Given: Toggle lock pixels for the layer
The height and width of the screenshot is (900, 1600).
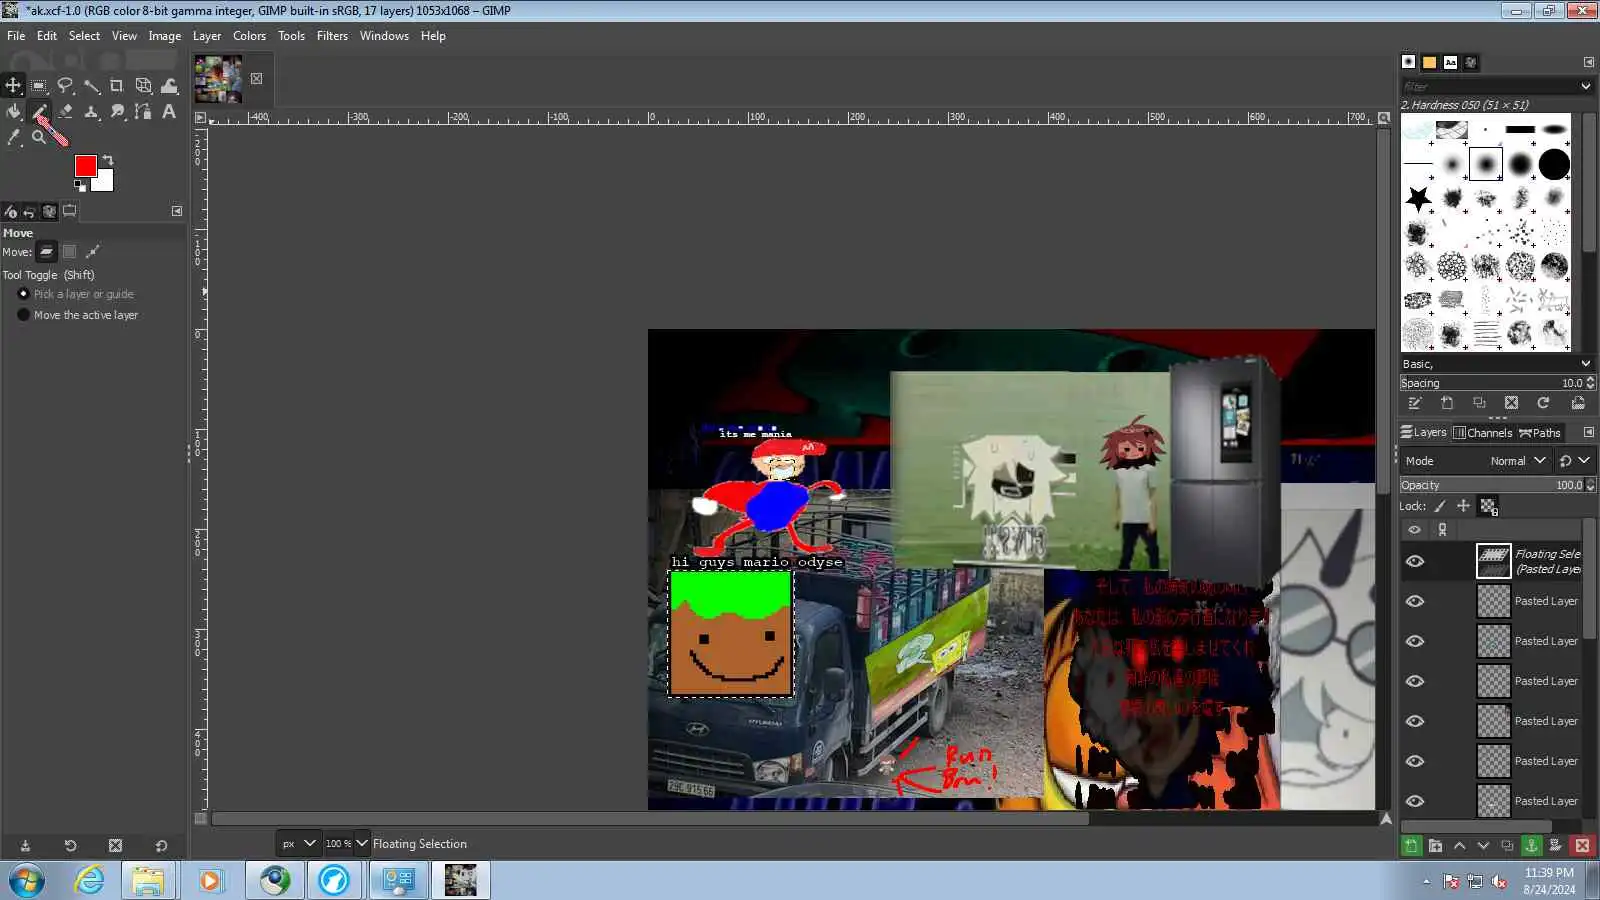Looking at the screenshot, I should coord(1440,506).
